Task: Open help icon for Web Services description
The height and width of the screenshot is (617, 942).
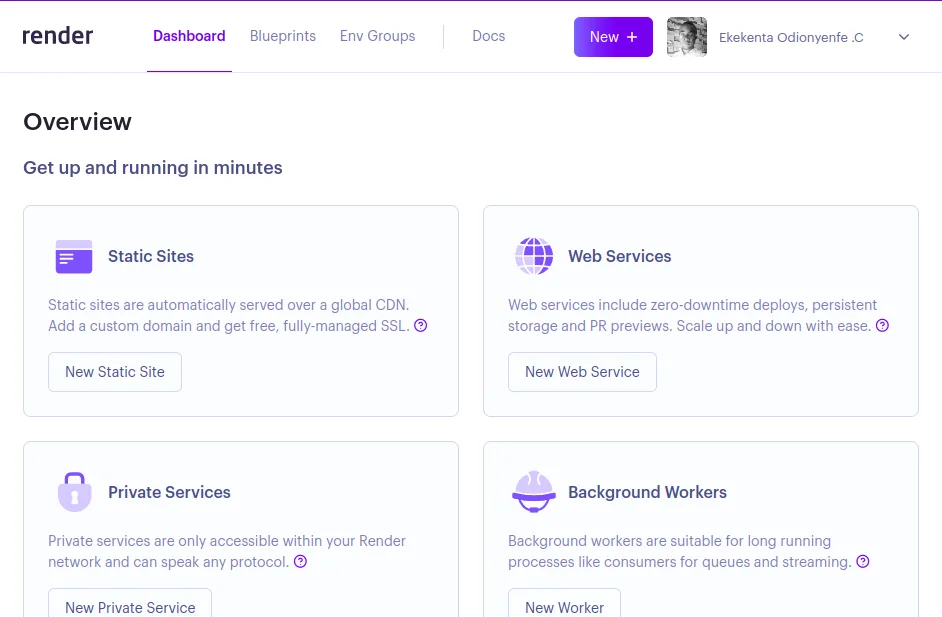Action: coord(882,326)
